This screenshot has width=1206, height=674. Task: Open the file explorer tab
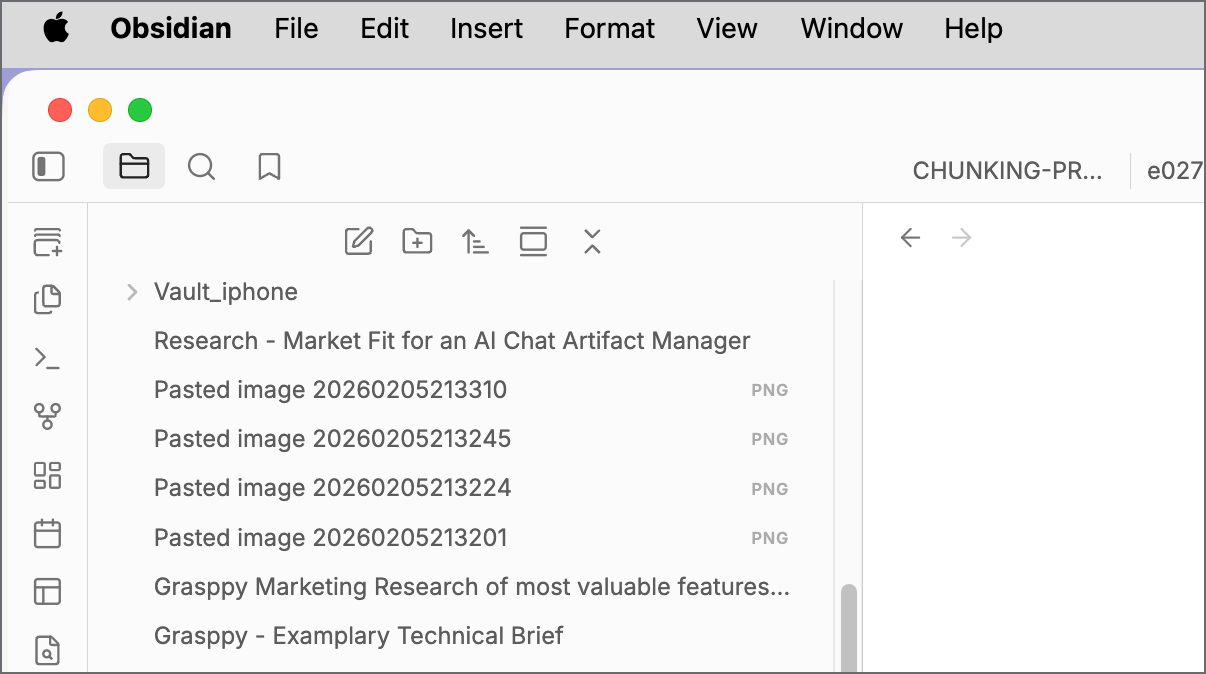pos(134,166)
